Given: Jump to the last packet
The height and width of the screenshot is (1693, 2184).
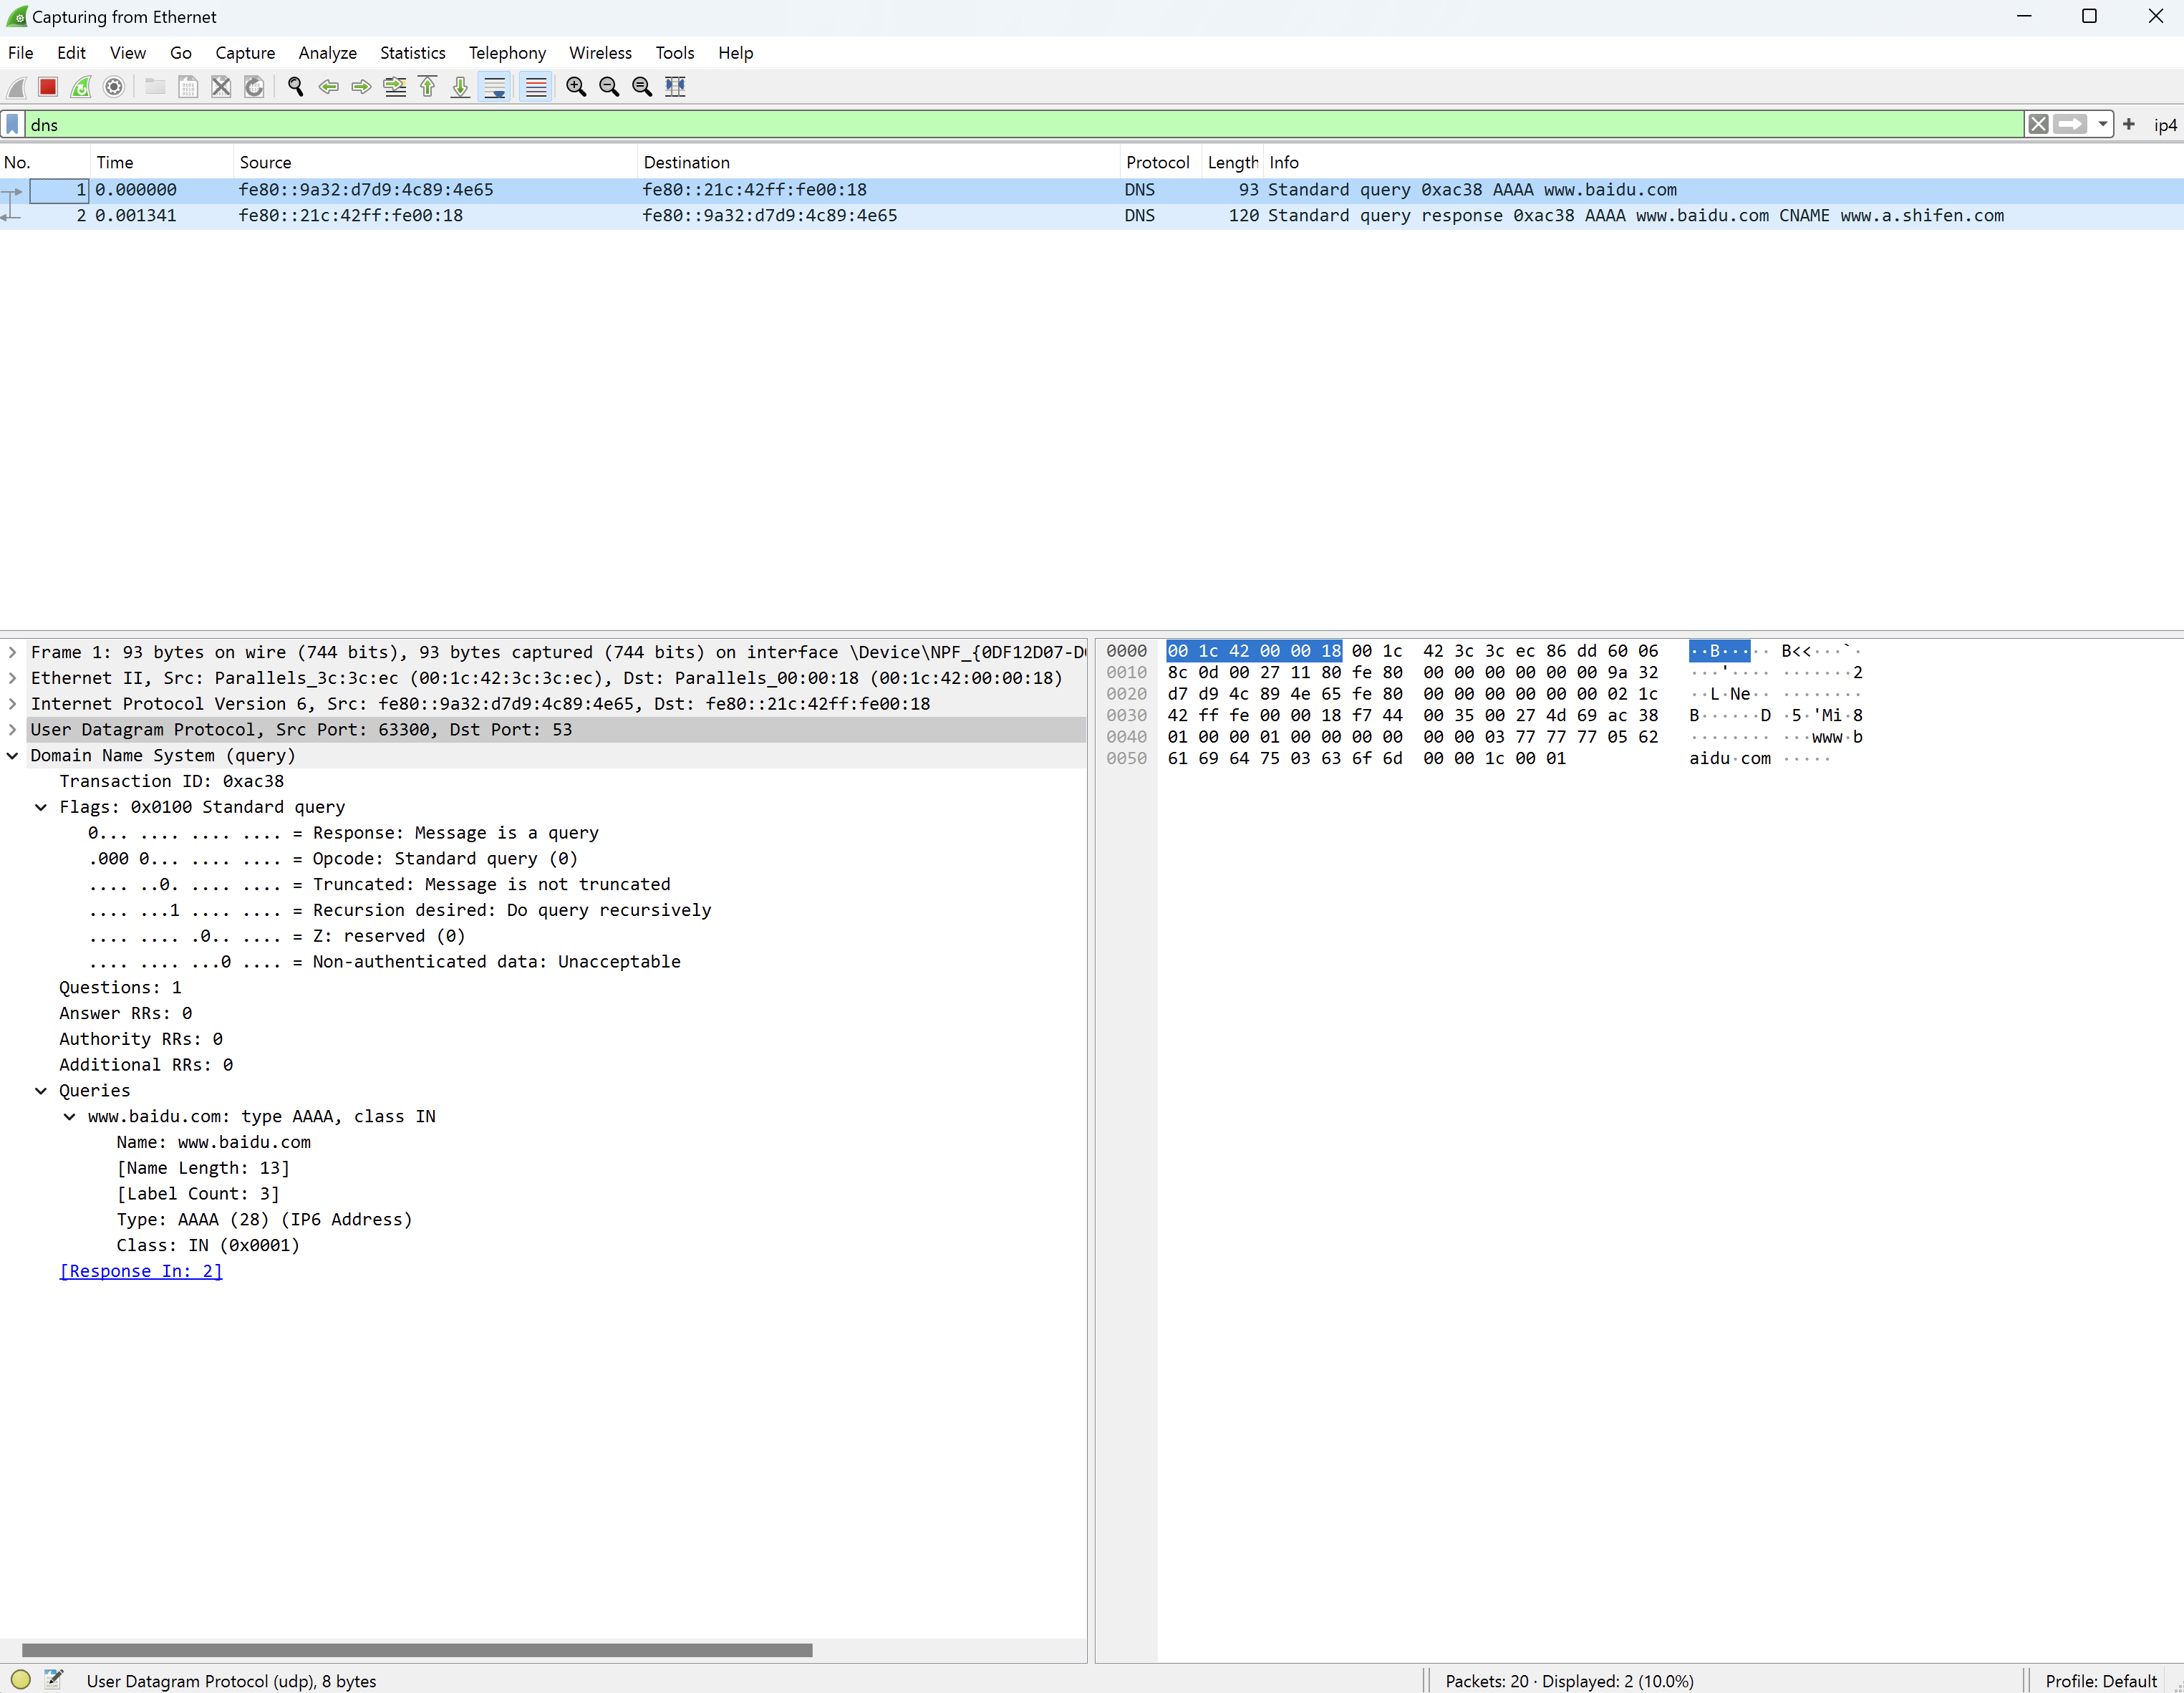Looking at the screenshot, I should (x=460, y=87).
